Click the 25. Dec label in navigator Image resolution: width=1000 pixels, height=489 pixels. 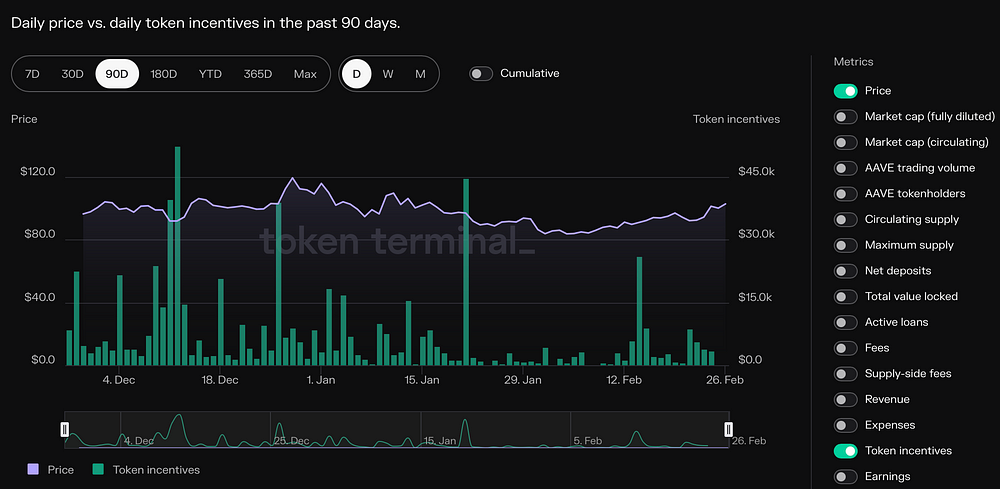pos(291,441)
